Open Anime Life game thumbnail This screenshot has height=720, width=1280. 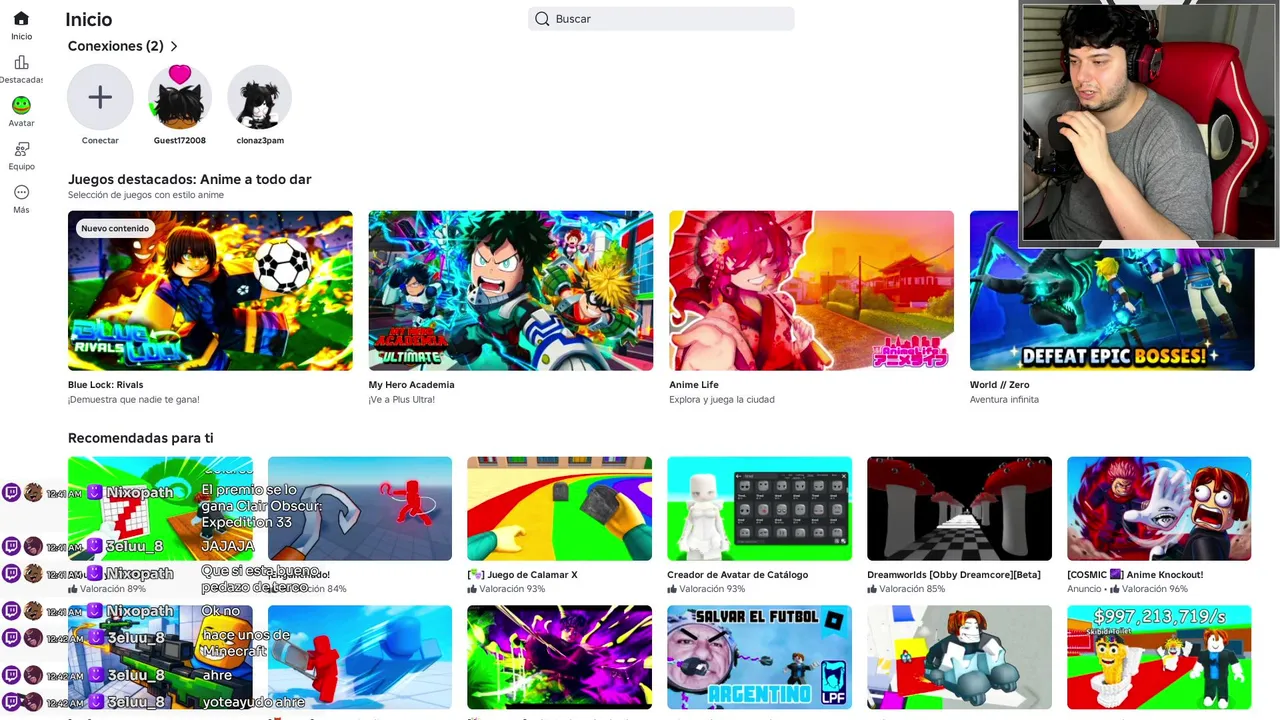pyautogui.click(x=811, y=290)
